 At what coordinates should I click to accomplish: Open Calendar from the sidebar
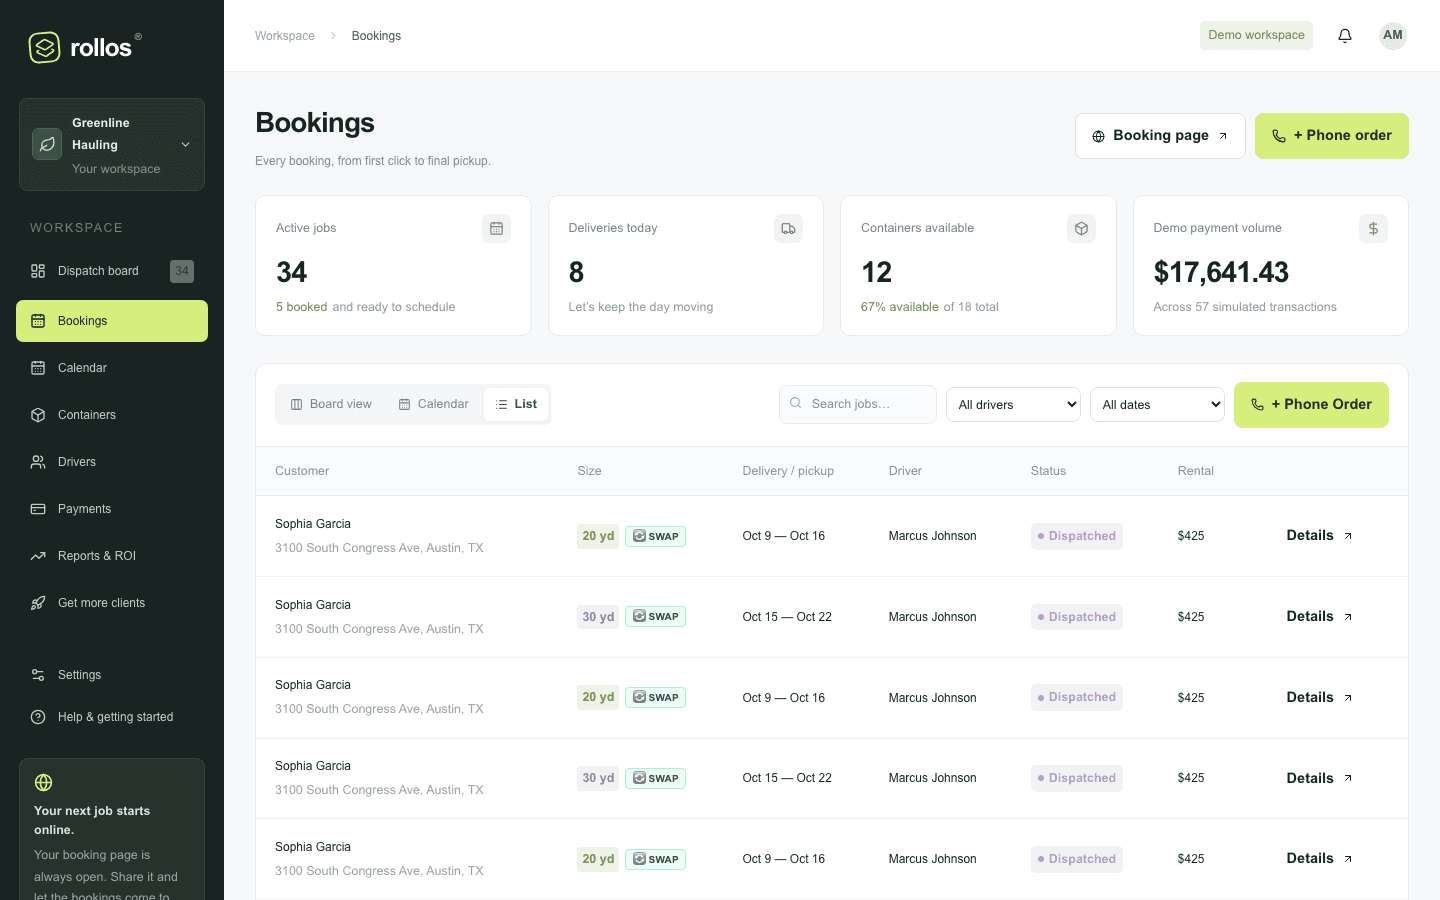[112, 368]
